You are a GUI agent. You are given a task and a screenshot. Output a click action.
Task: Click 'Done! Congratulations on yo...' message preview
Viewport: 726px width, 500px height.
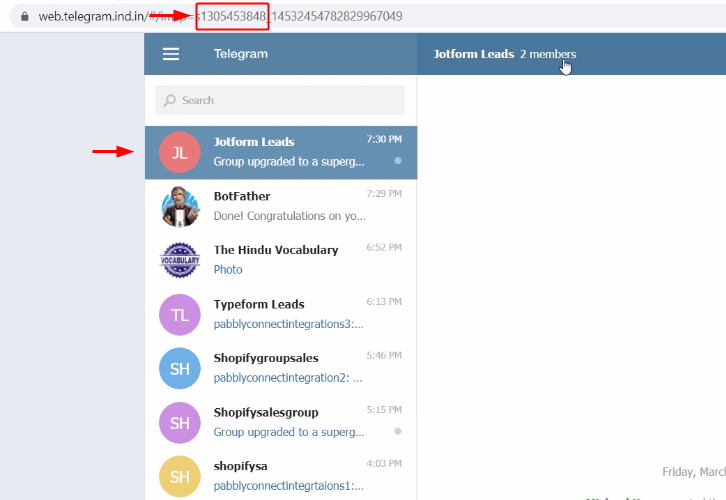289,216
